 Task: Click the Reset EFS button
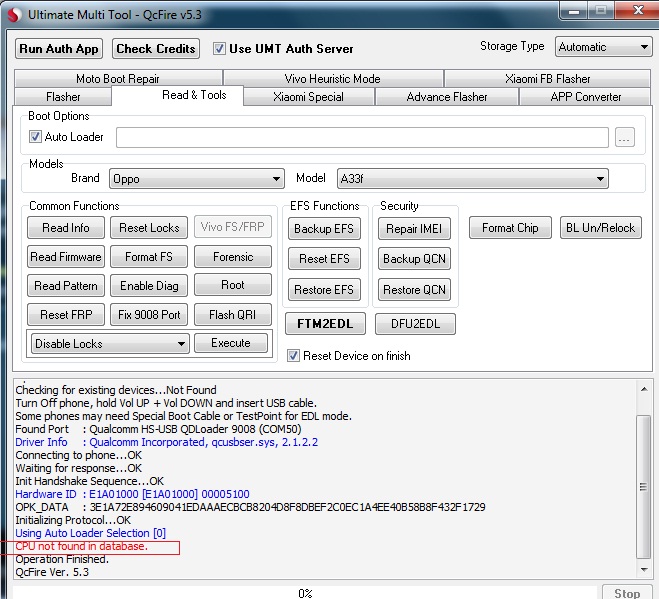click(x=324, y=259)
